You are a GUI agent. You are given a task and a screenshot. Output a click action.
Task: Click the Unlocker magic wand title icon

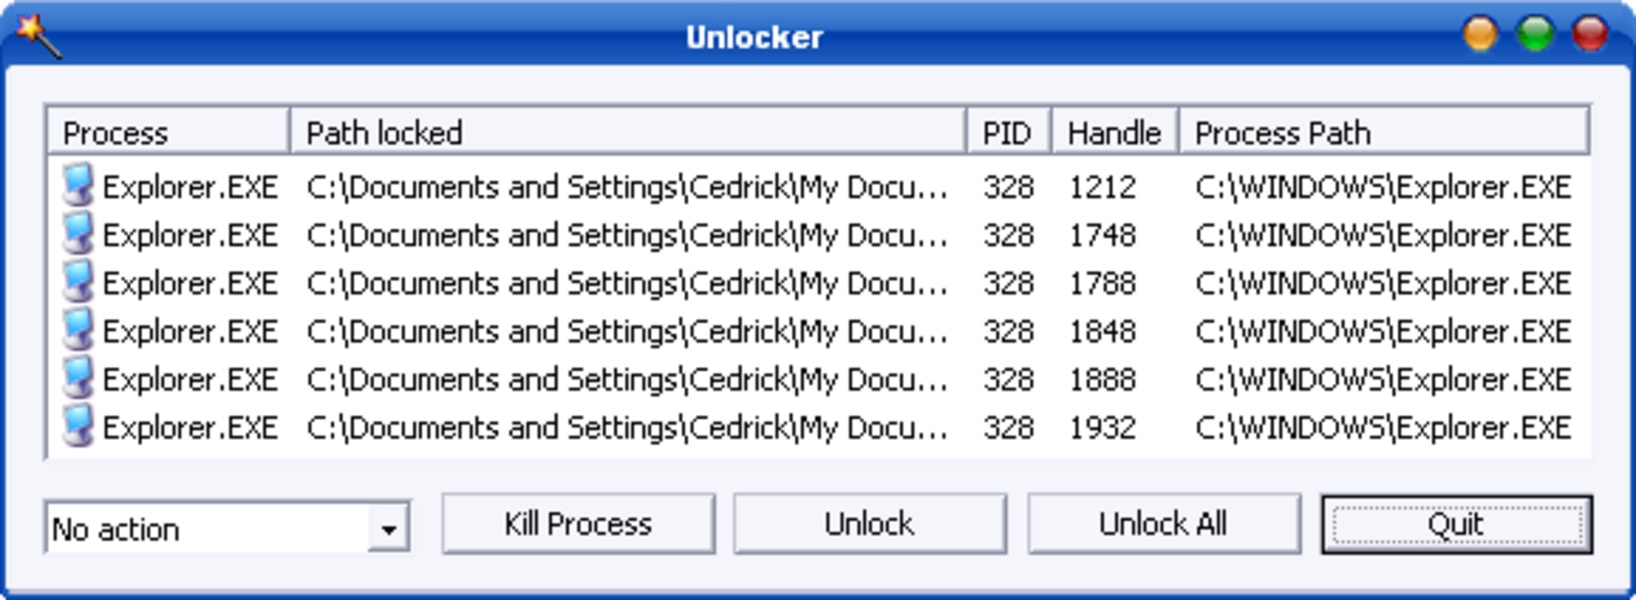[x=38, y=35]
